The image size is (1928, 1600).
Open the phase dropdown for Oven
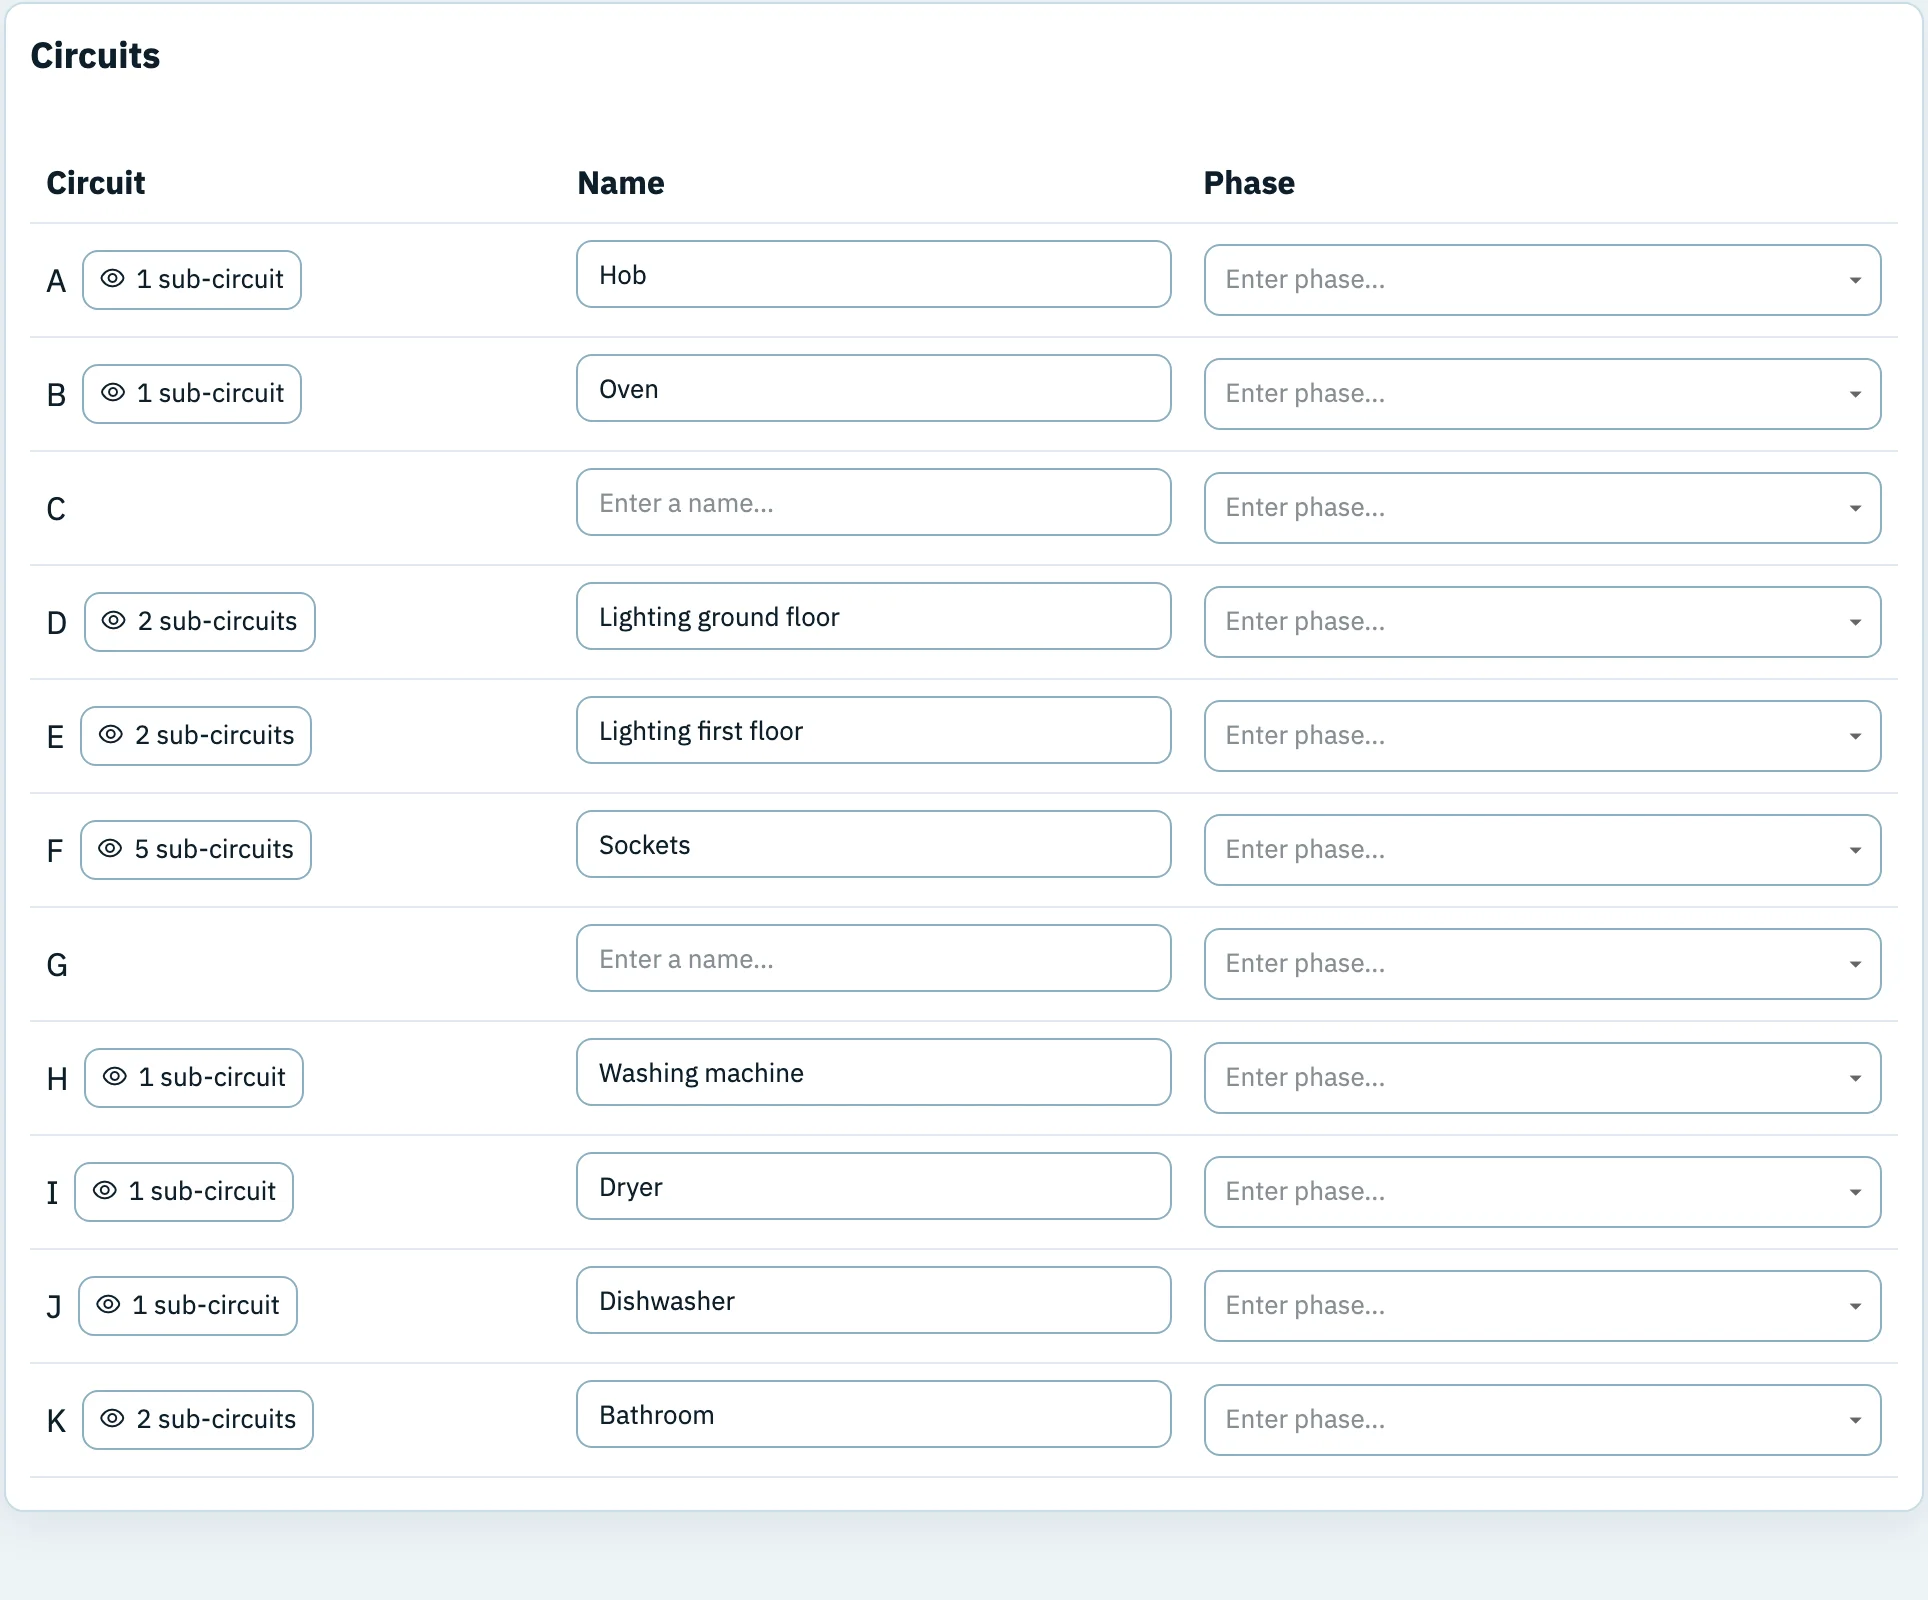(1542, 394)
